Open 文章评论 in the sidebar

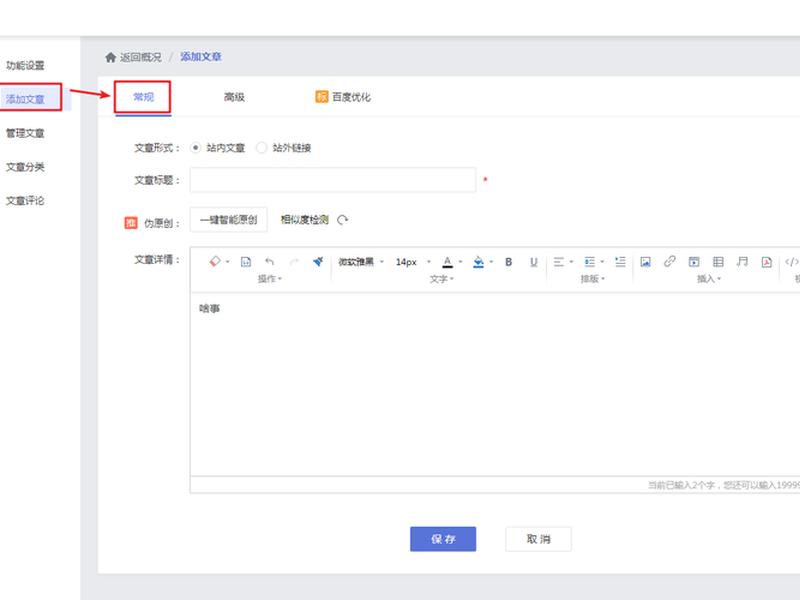point(25,201)
